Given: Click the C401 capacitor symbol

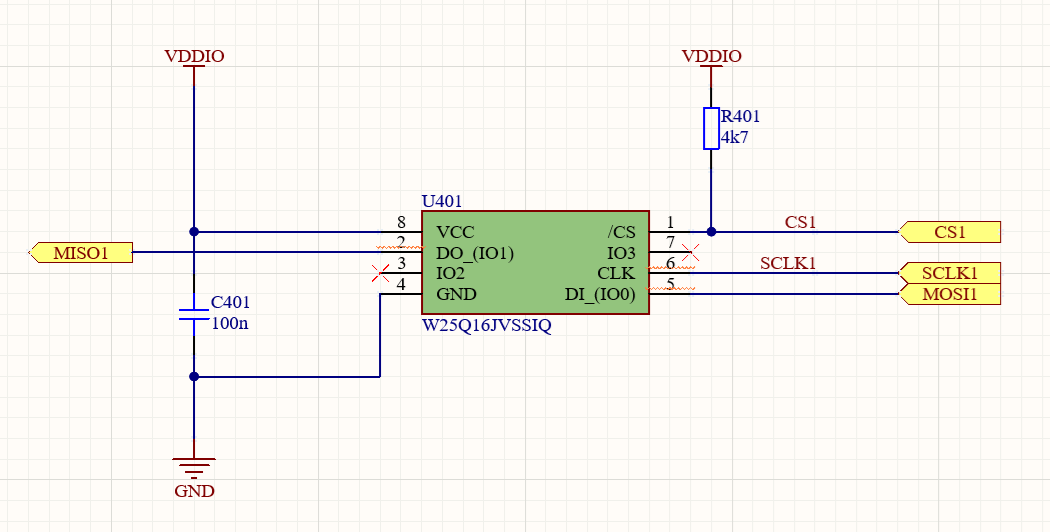Looking at the screenshot, I should [x=194, y=315].
